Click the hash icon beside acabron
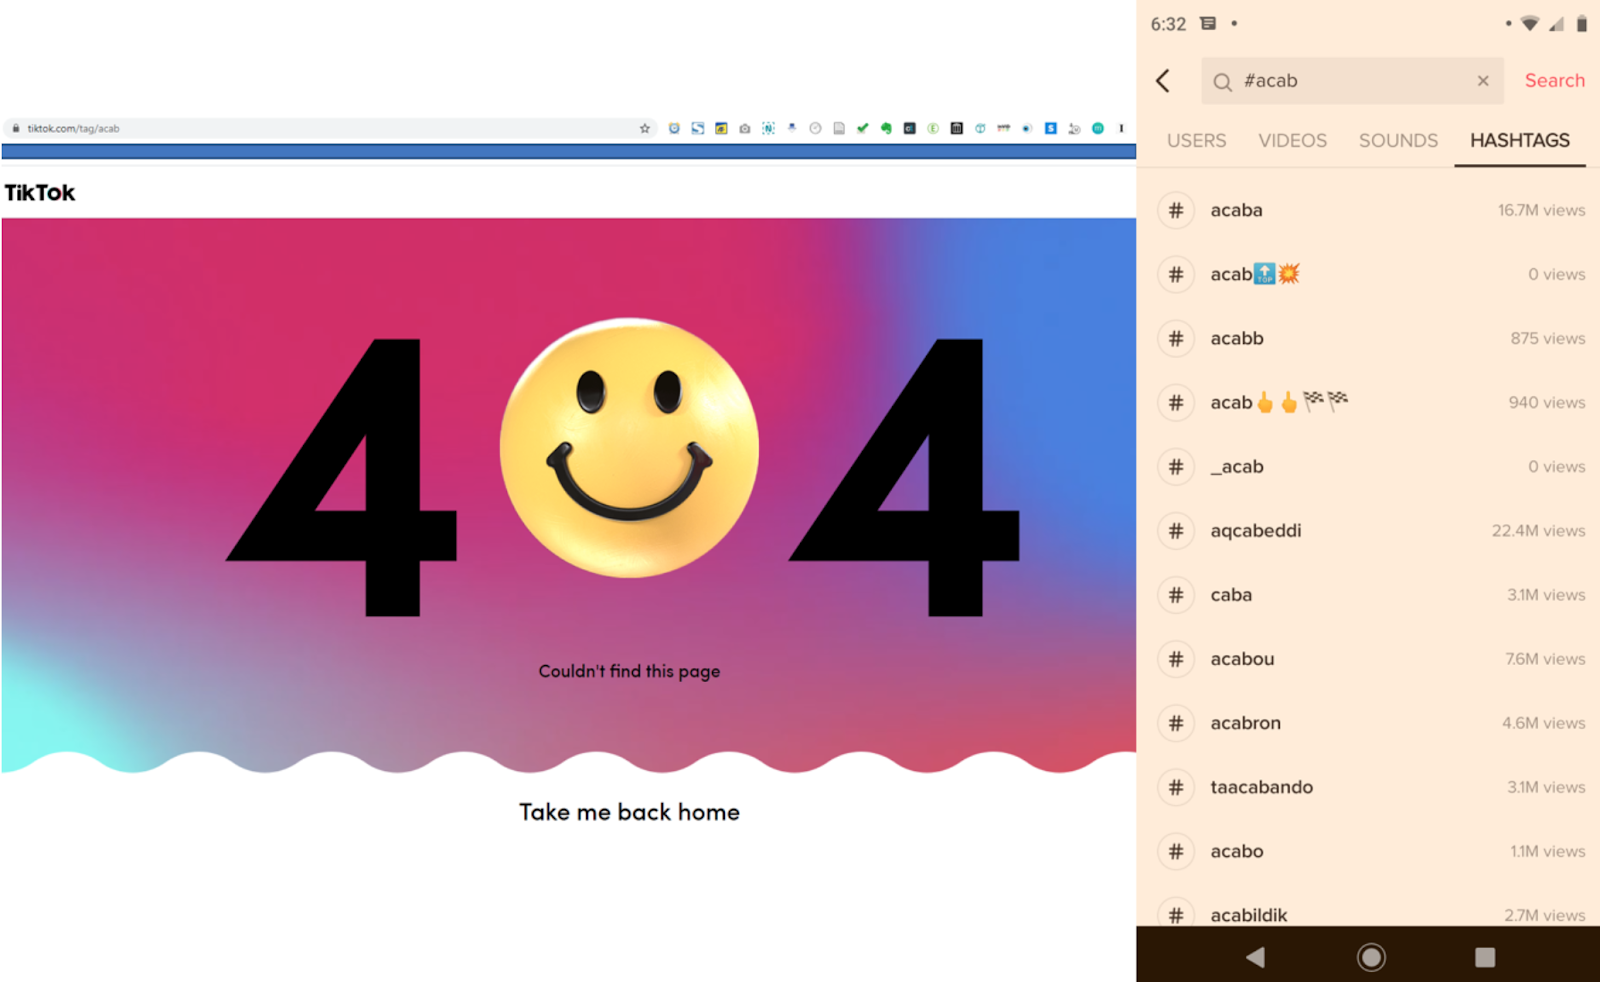The height and width of the screenshot is (982, 1600). [x=1176, y=722]
